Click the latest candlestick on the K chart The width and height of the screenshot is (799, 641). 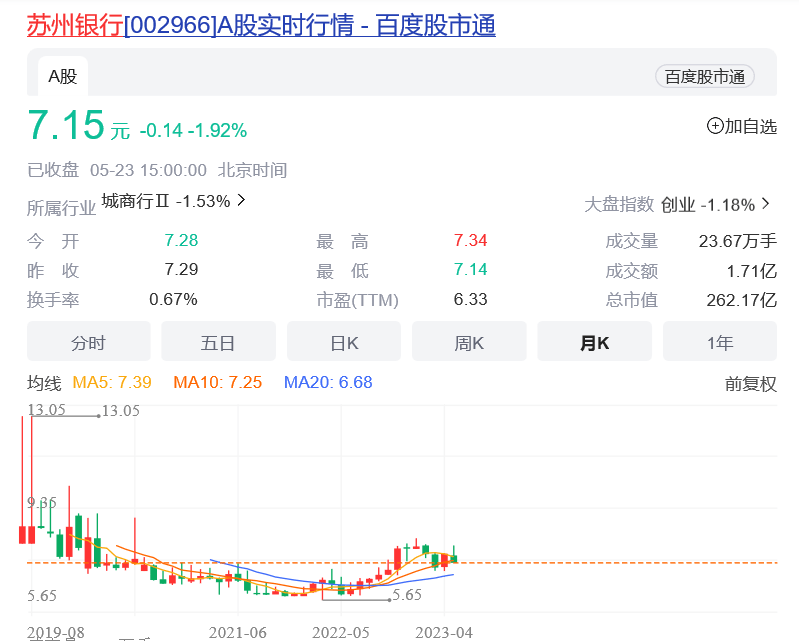coord(454,558)
